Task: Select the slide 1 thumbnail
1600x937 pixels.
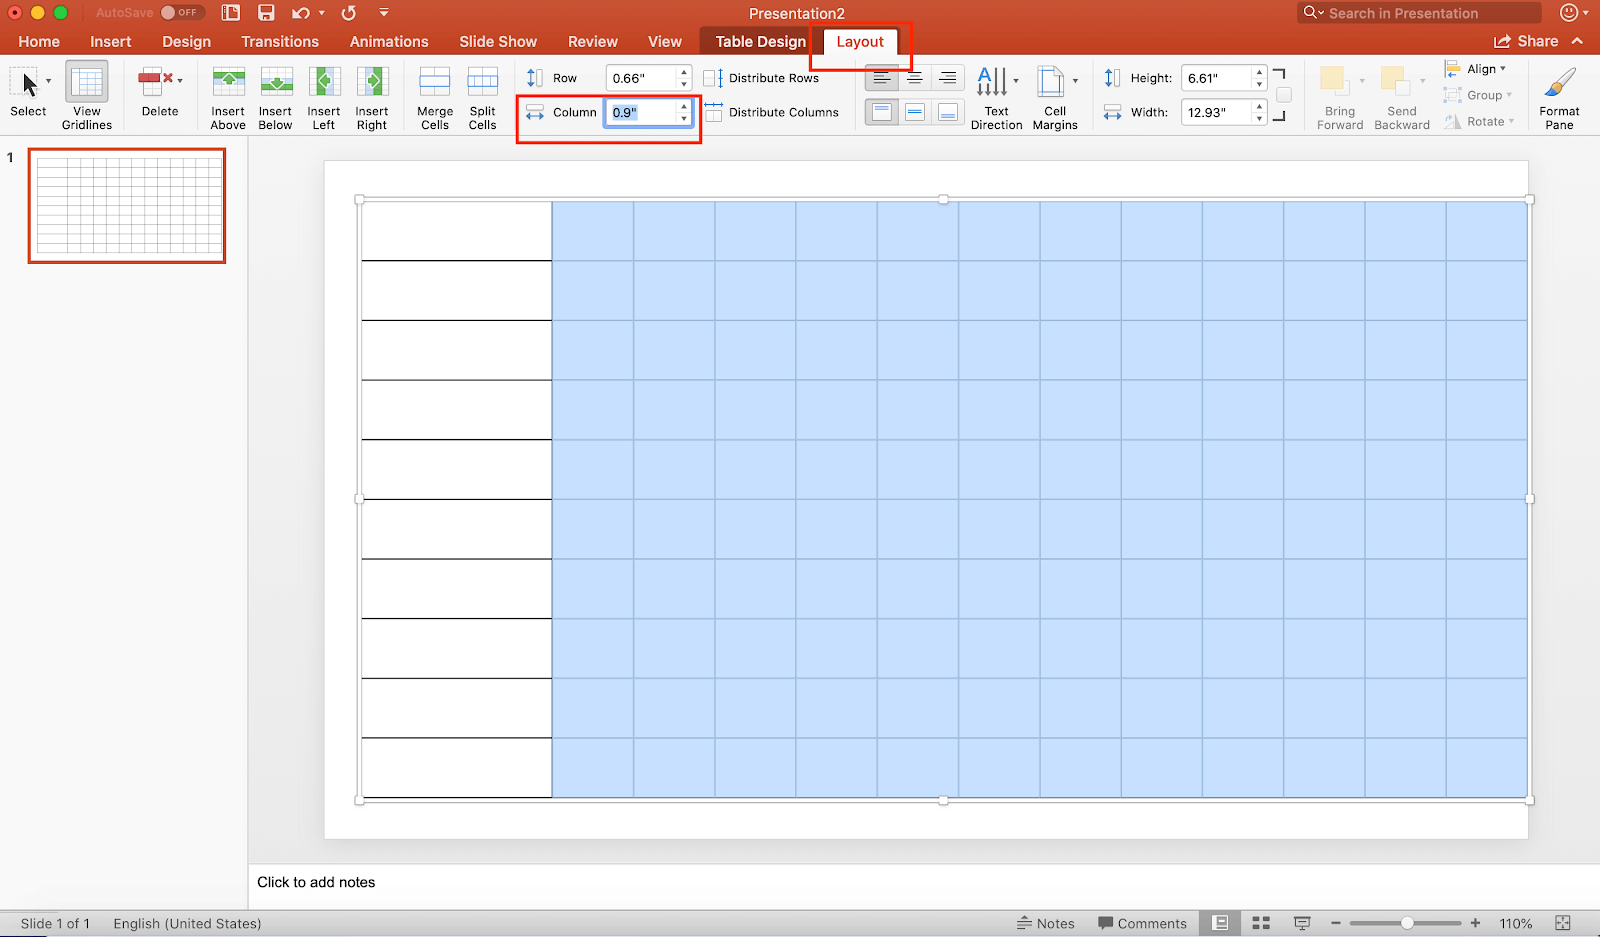Action: point(126,205)
